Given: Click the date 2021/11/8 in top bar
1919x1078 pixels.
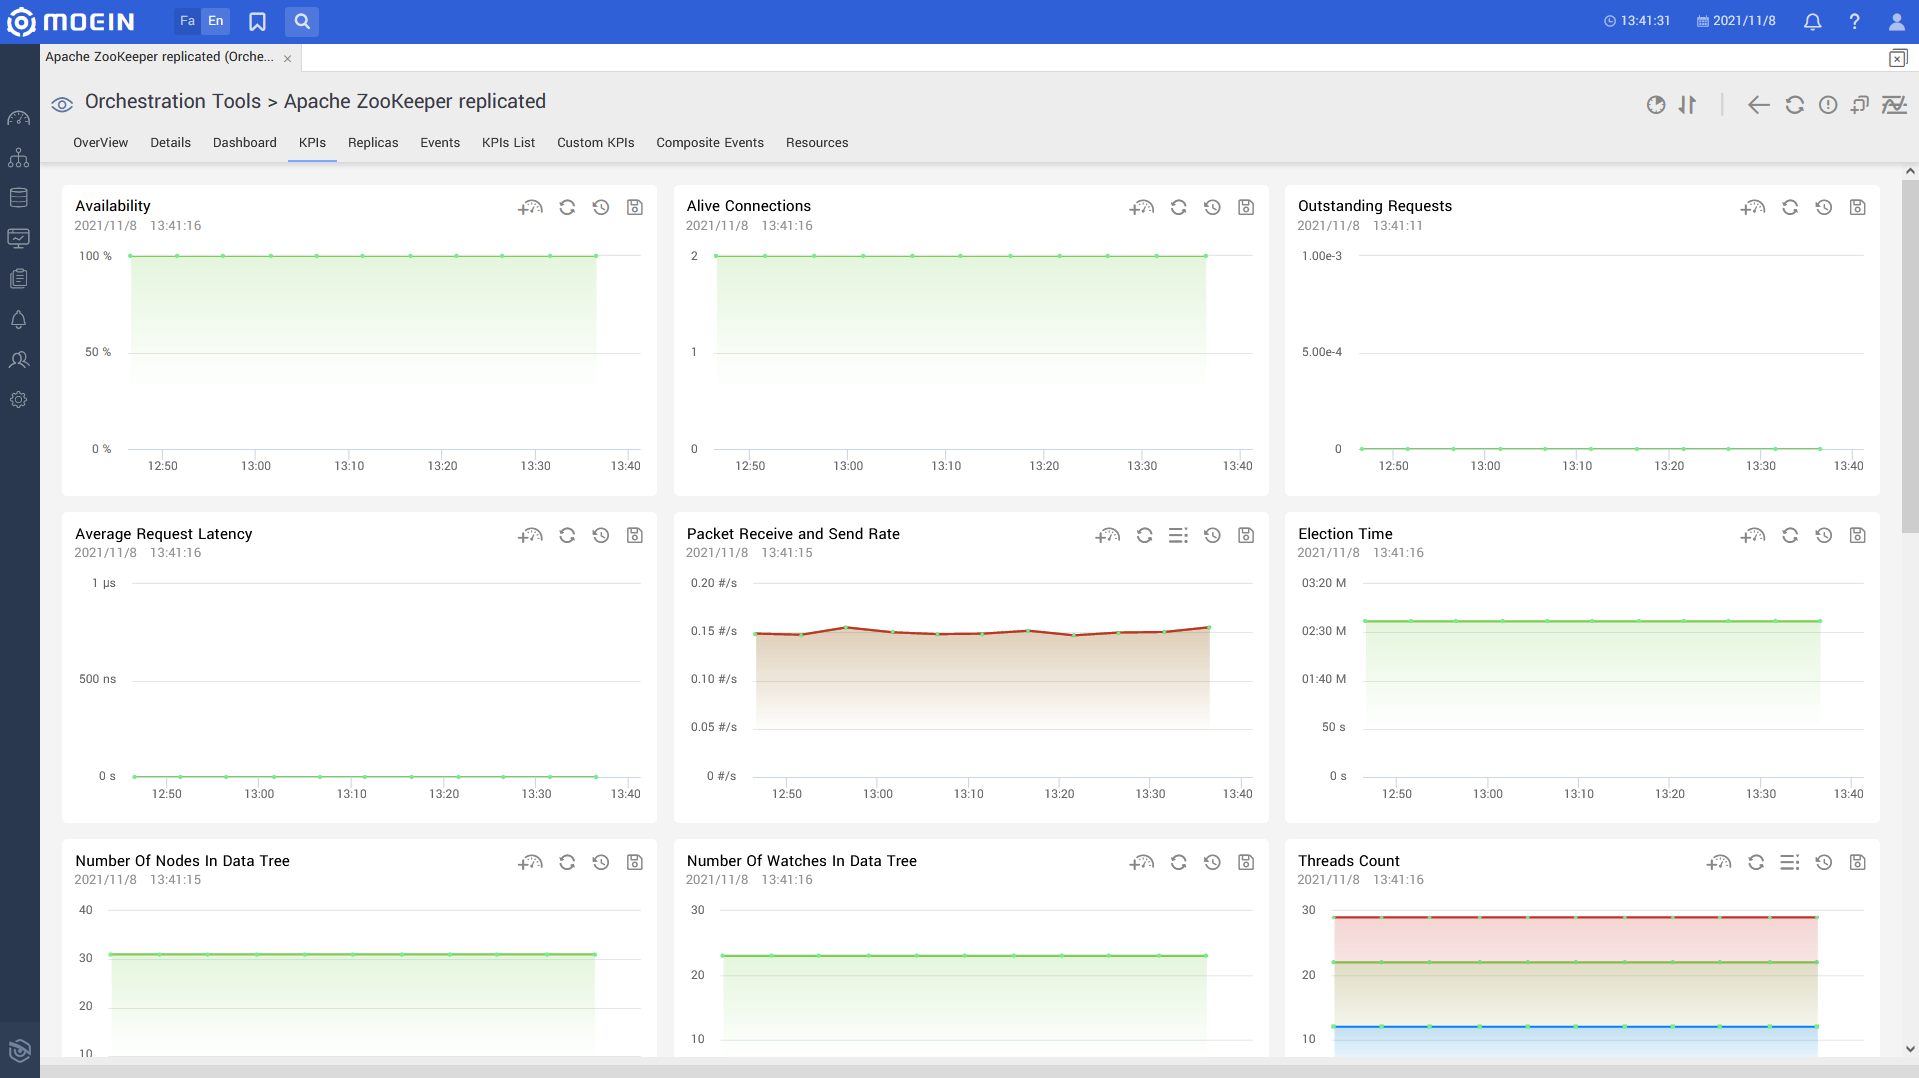Looking at the screenshot, I should point(1736,21).
